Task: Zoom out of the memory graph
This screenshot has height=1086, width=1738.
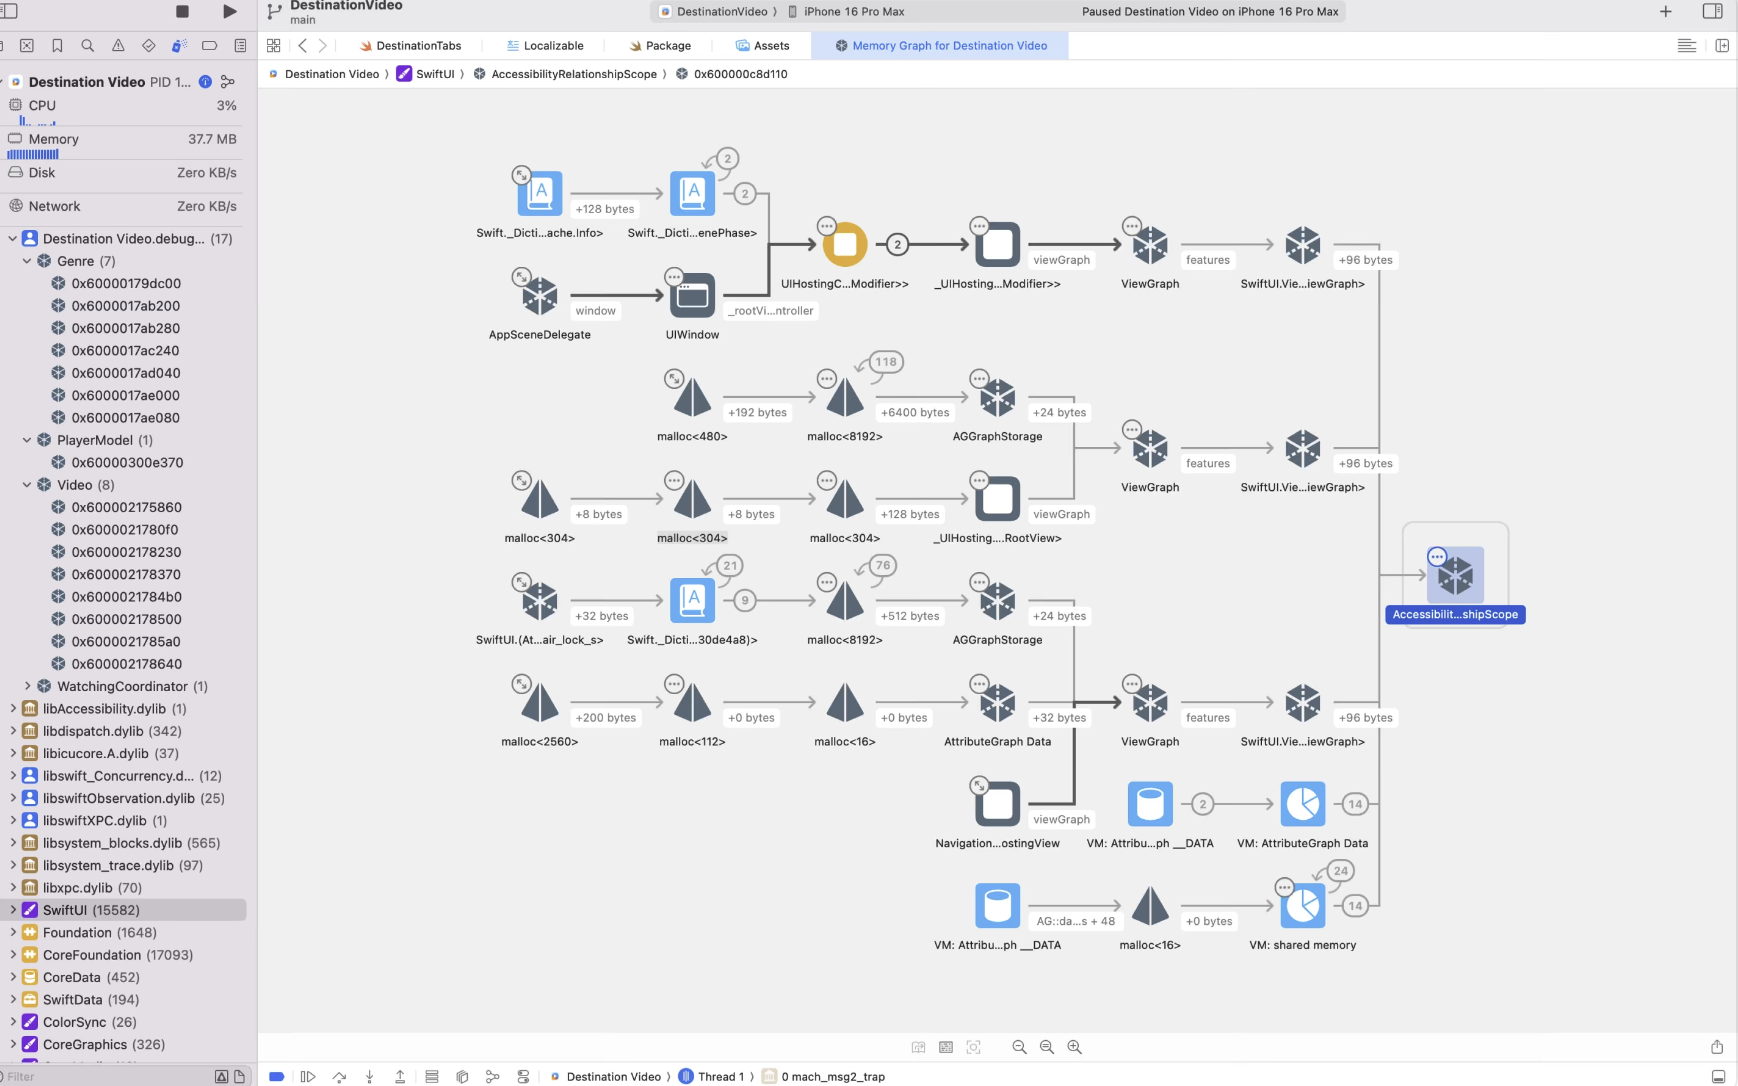Action: 1019,1047
